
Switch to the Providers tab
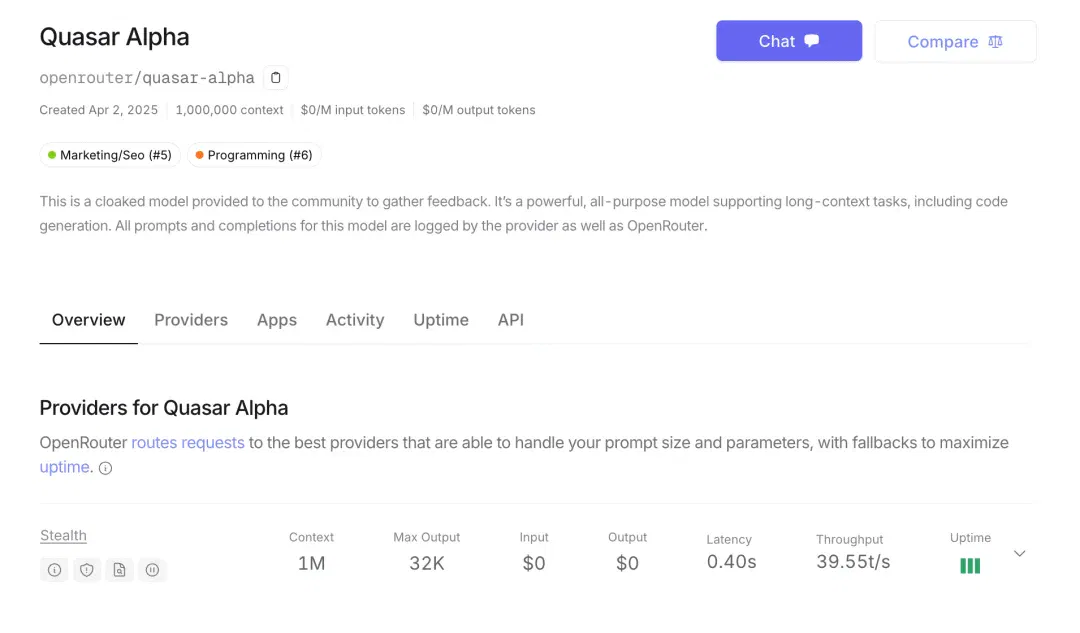191,320
